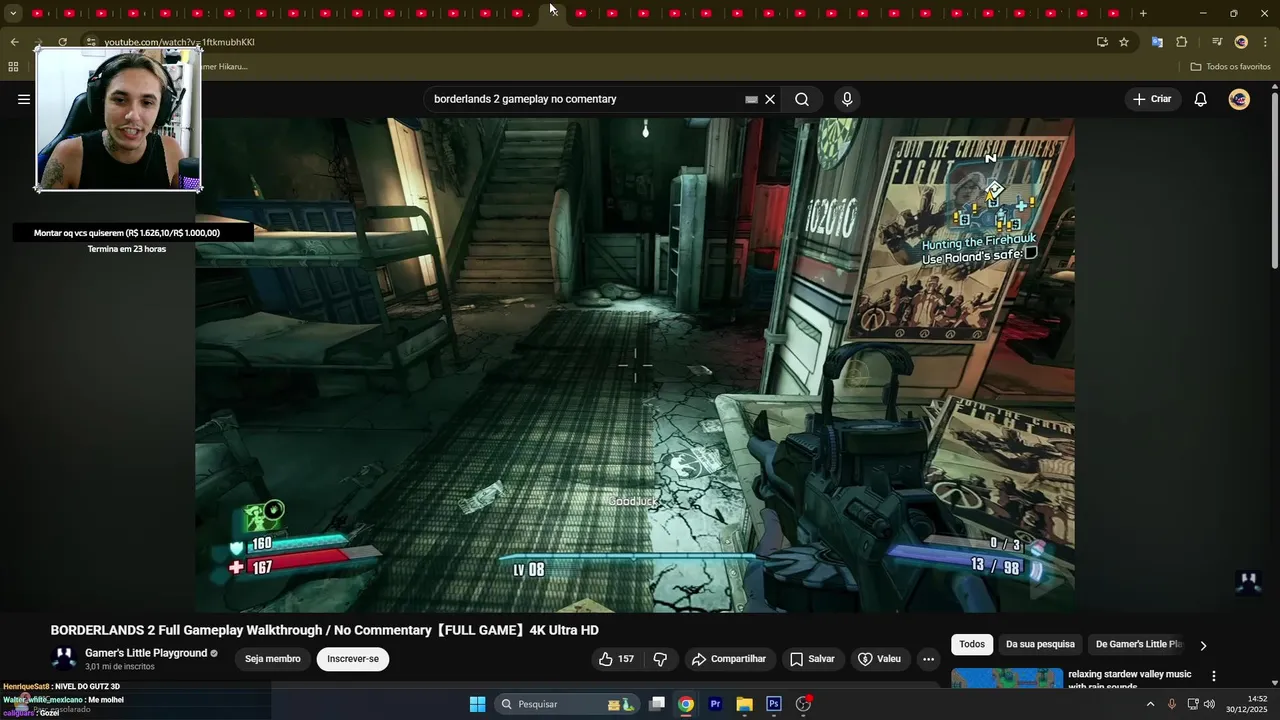1280x720 pixels.
Task: Open the taskbar app with red badge
Action: (x=803, y=704)
